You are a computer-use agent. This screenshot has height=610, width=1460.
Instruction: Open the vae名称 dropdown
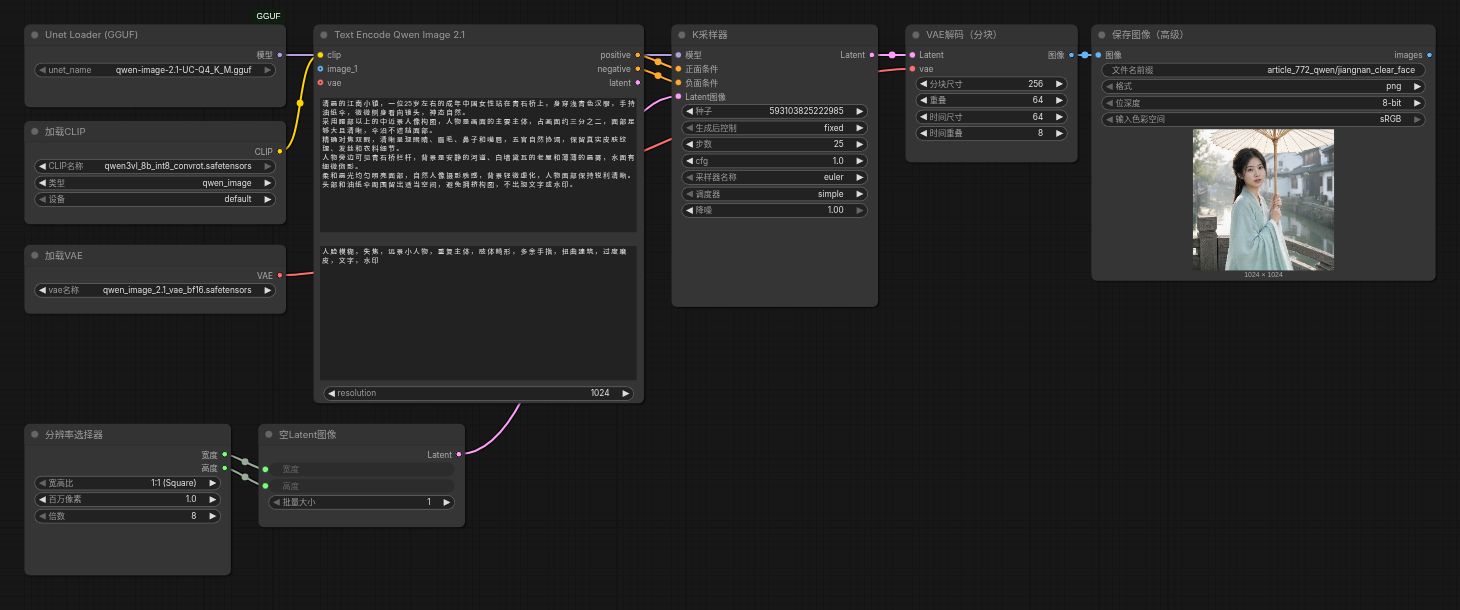[x=155, y=290]
